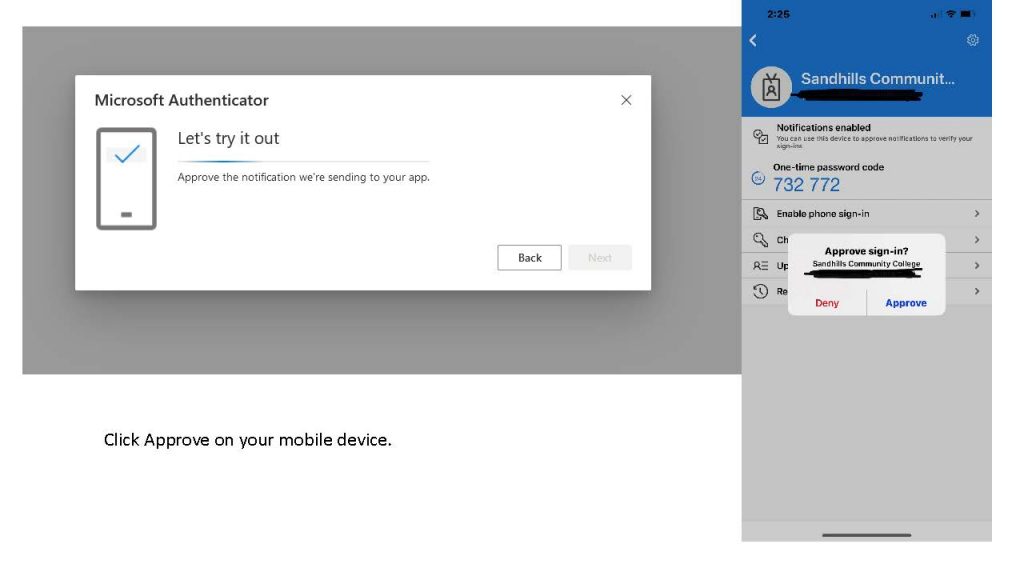Screen dimensions: 1024x576
Task: Click the greyed-out Next button
Action: (600, 257)
